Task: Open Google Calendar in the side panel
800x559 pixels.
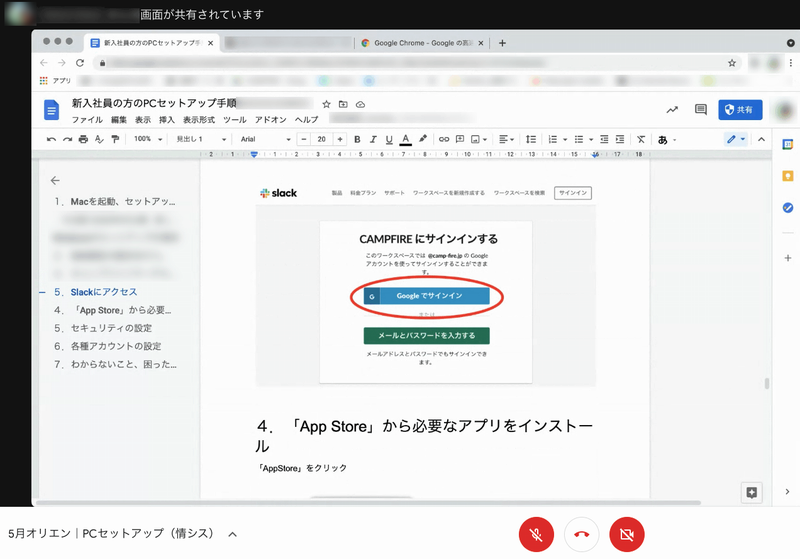Action: [x=787, y=144]
